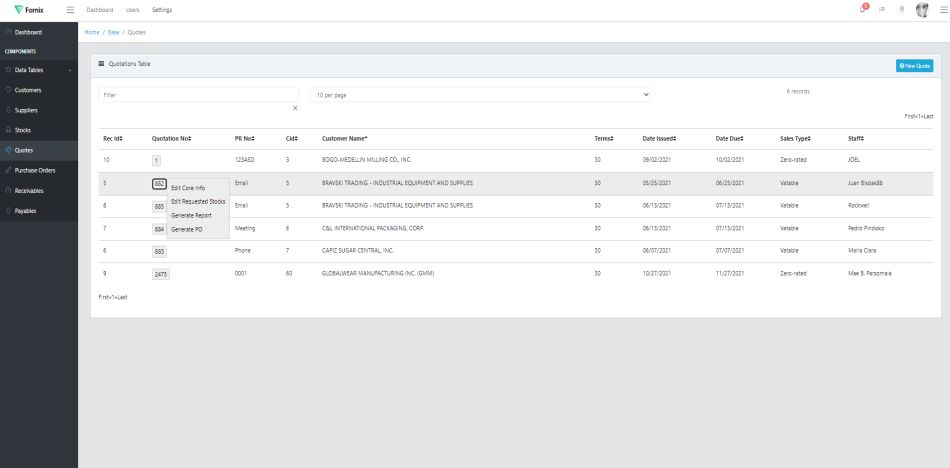Open Purchase Orders from the sidebar
Image resolution: width=950 pixels, height=468 pixels.
coord(34,170)
